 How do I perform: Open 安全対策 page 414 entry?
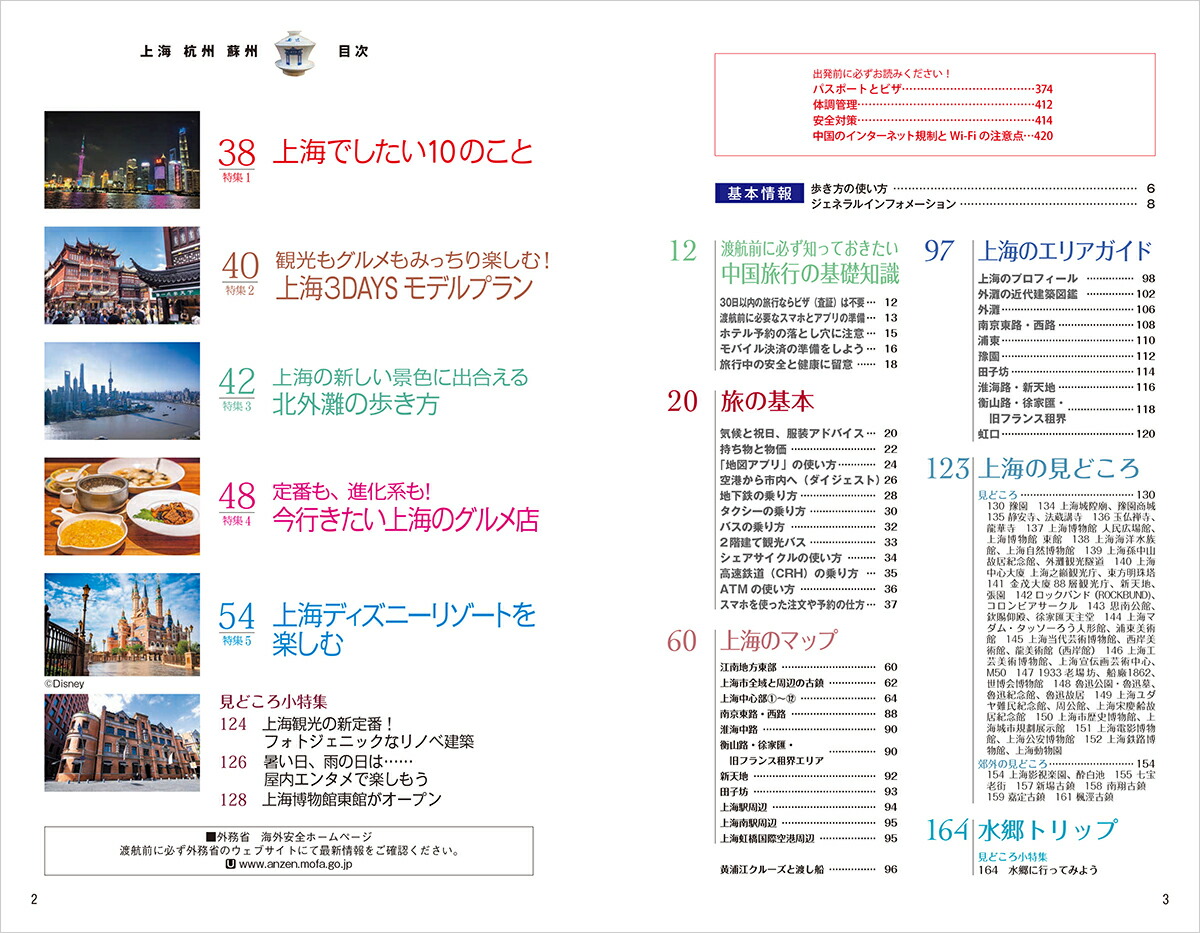[x=933, y=120]
